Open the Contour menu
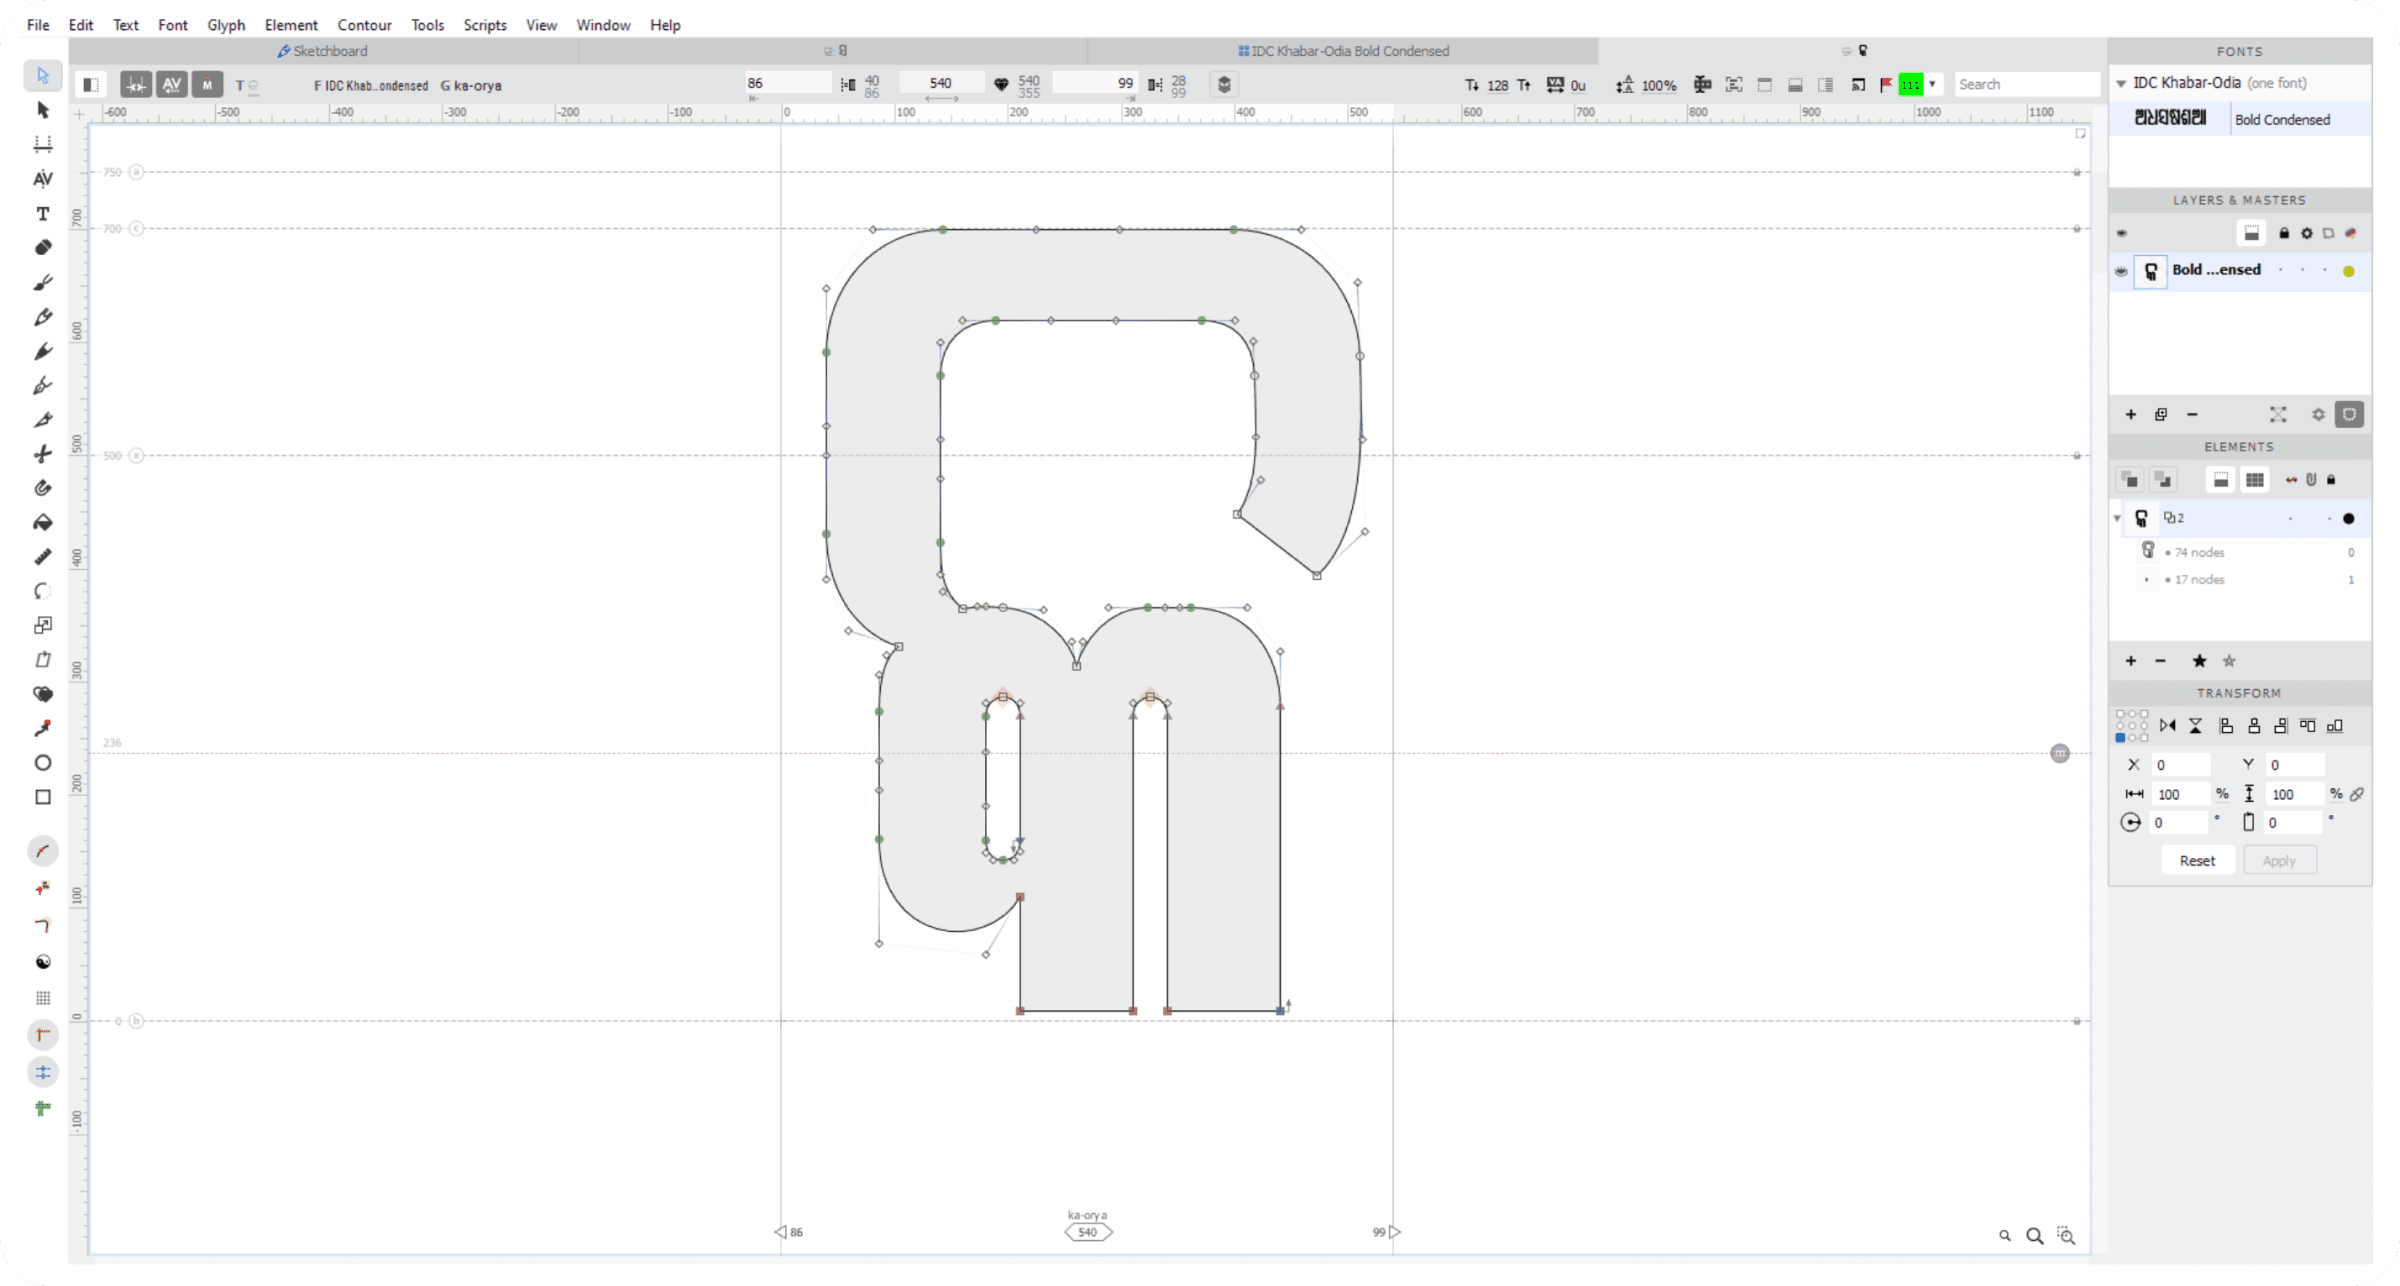The height and width of the screenshot is (1286, 2400). pyautogui.click(x=364, y=25)
